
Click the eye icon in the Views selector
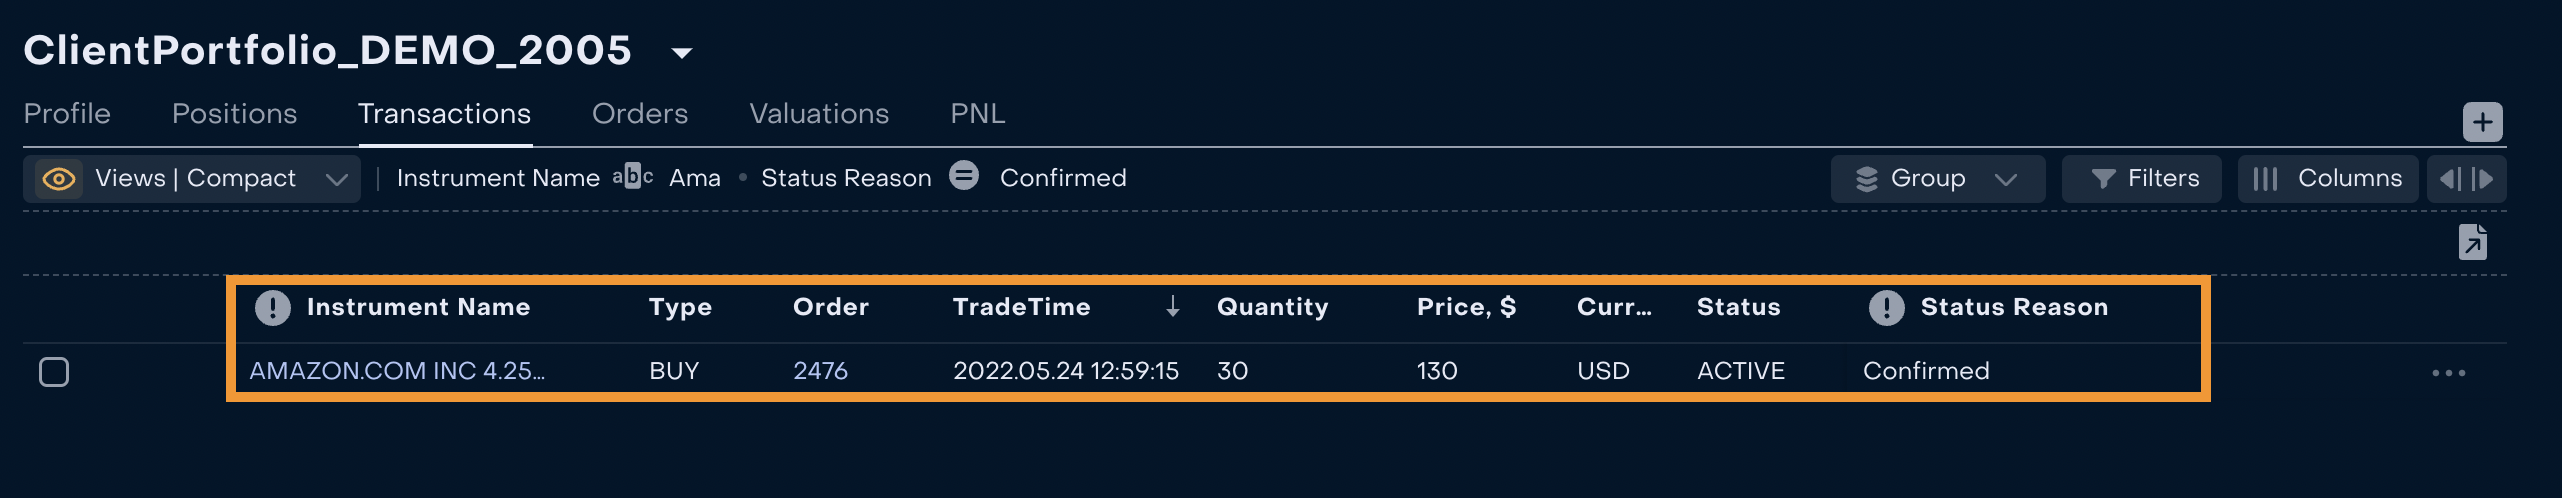[59, 179]
